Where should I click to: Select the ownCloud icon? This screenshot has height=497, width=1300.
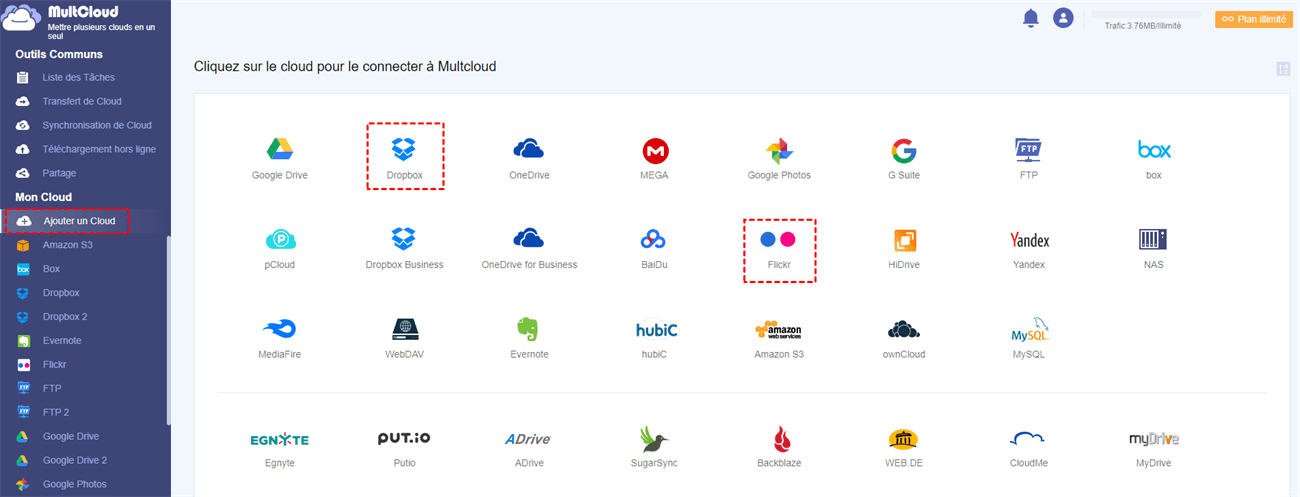coord(904,329)
